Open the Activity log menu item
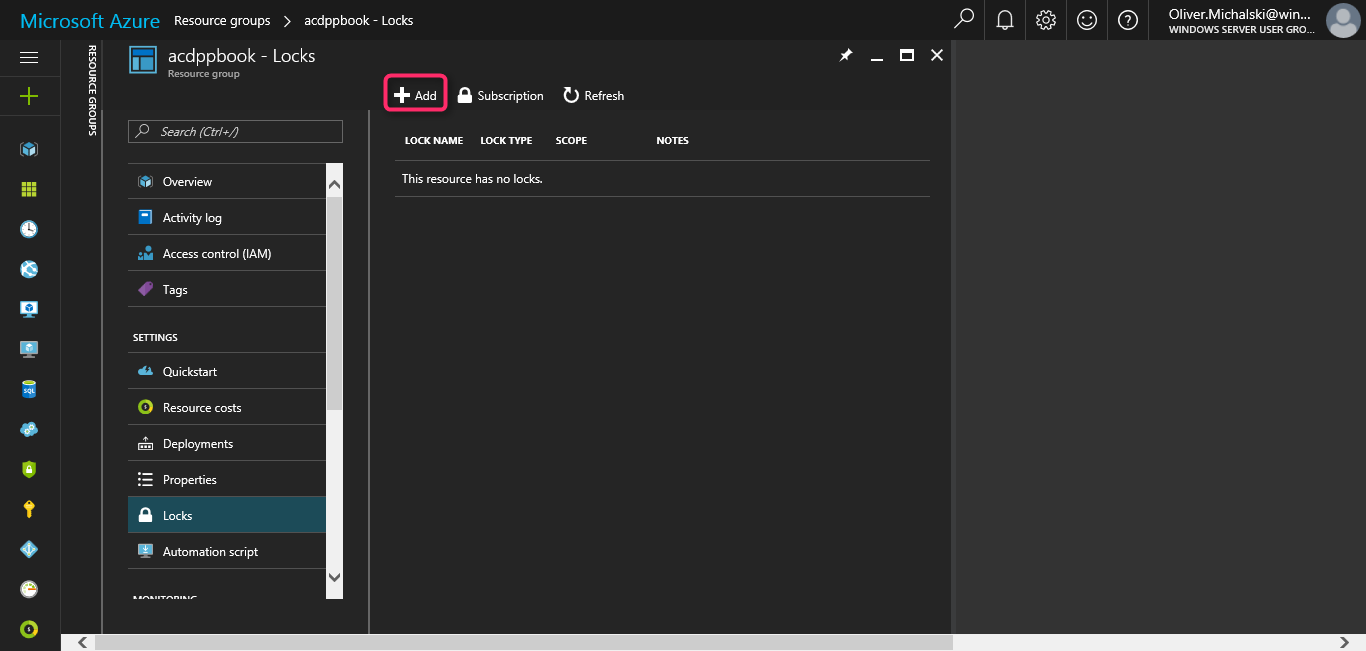The height and width of the screenshot is (651, 1366). pyautogui.click(x=227, y=217)
